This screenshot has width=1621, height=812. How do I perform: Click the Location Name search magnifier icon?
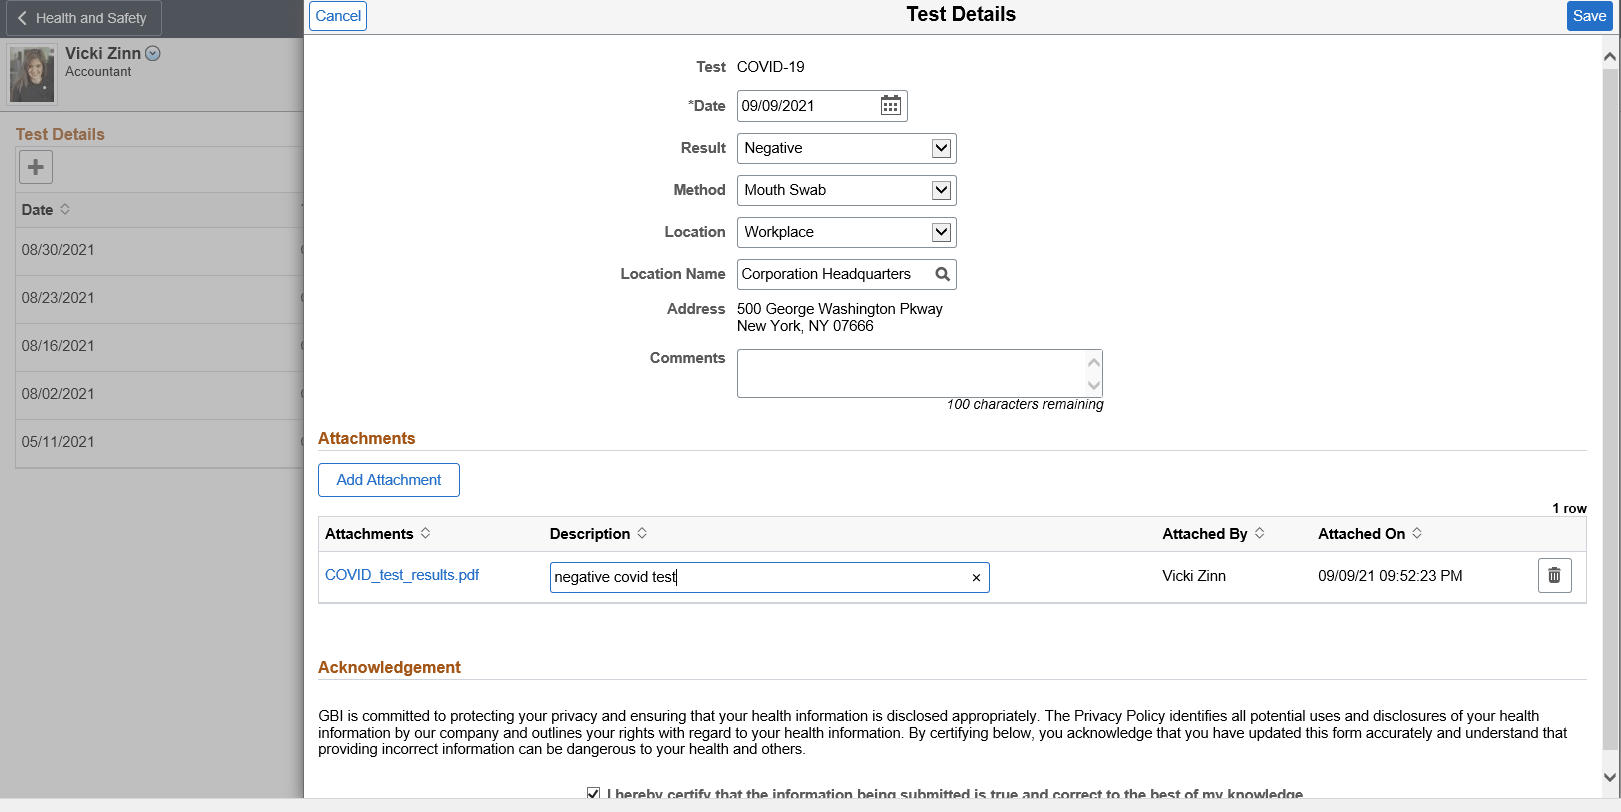tap(942, 274)
